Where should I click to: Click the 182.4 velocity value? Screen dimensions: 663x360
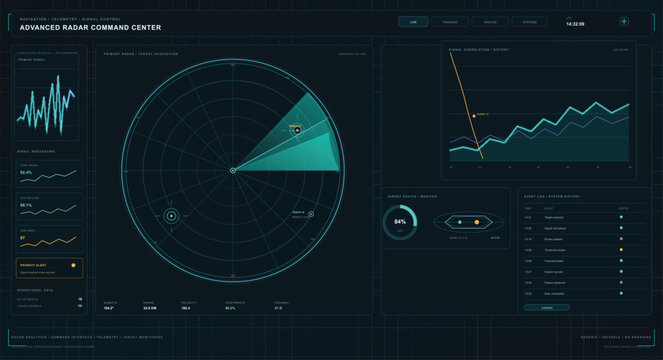[186, 308]
